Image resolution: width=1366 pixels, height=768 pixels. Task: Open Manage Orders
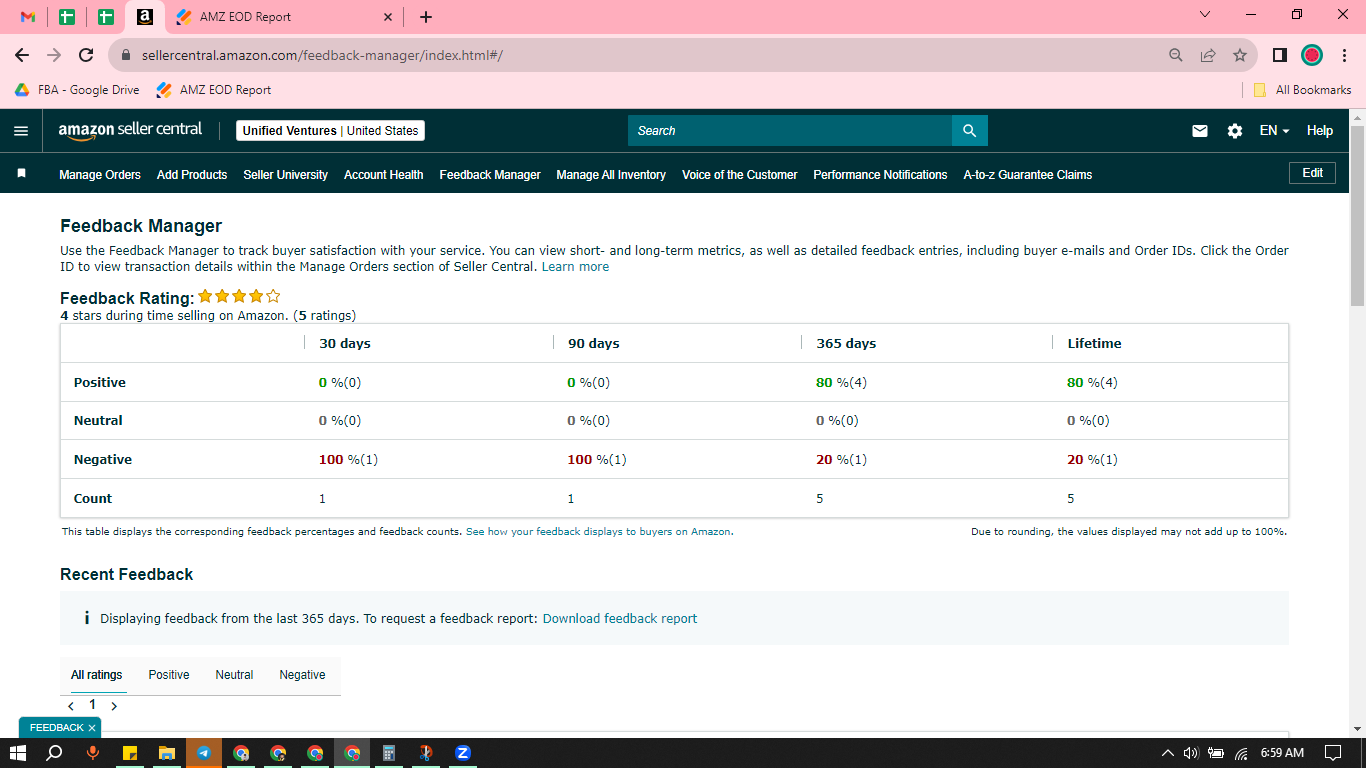coord(100,175)
